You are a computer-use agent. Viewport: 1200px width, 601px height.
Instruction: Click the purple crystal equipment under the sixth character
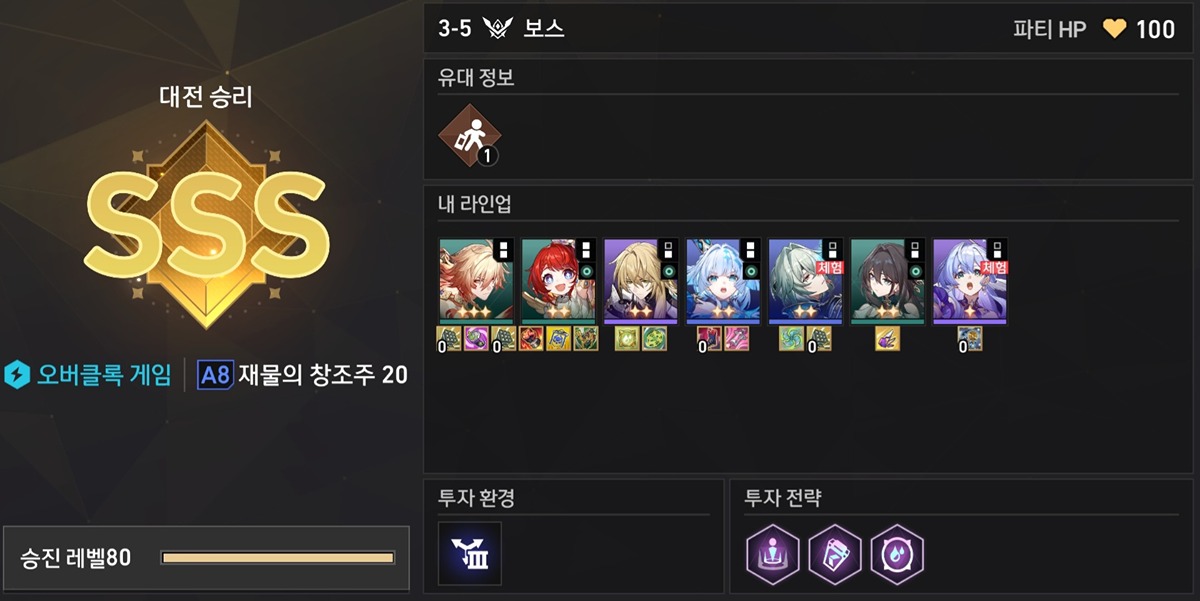(887, 339)
